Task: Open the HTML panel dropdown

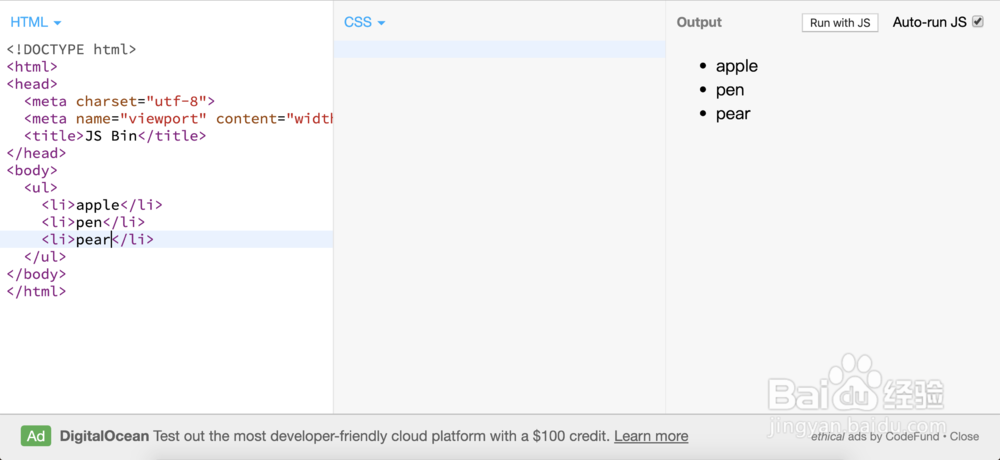Action: click(x=35, y=22)
